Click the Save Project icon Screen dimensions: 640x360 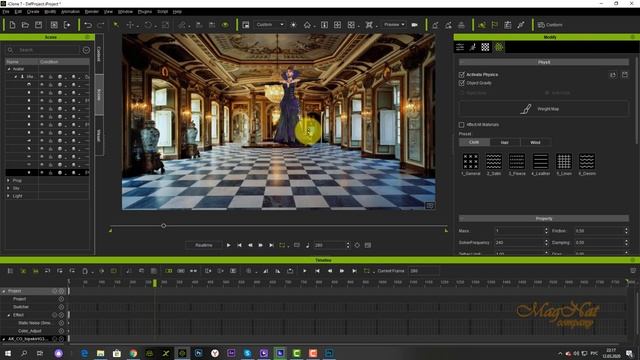coord(38,25)
